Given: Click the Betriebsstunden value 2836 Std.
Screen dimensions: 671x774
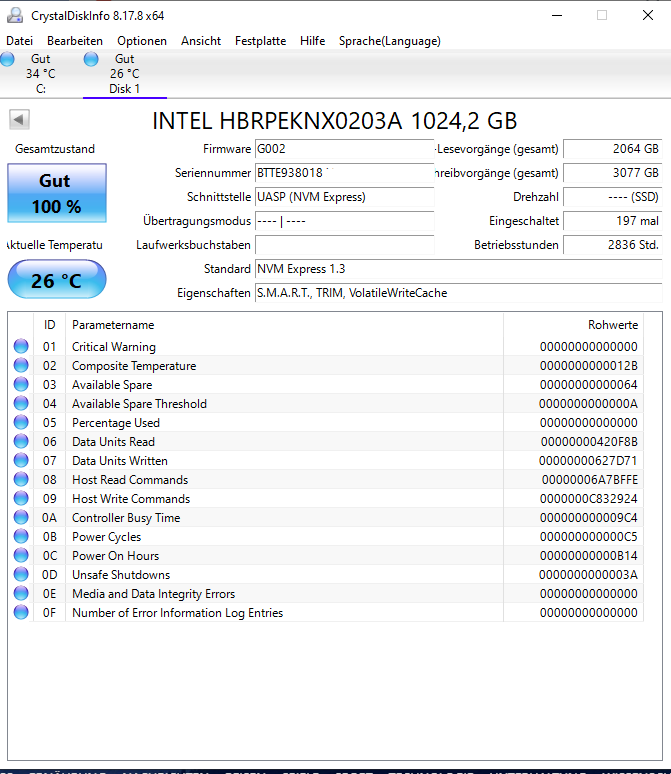Looking at the screenshot, I should (x=612, y=245).
